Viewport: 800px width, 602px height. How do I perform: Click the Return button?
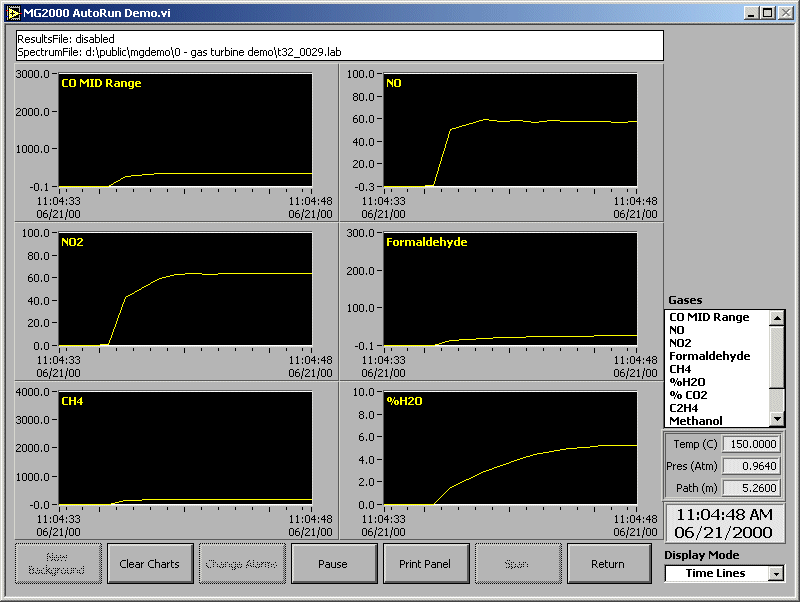609,564
